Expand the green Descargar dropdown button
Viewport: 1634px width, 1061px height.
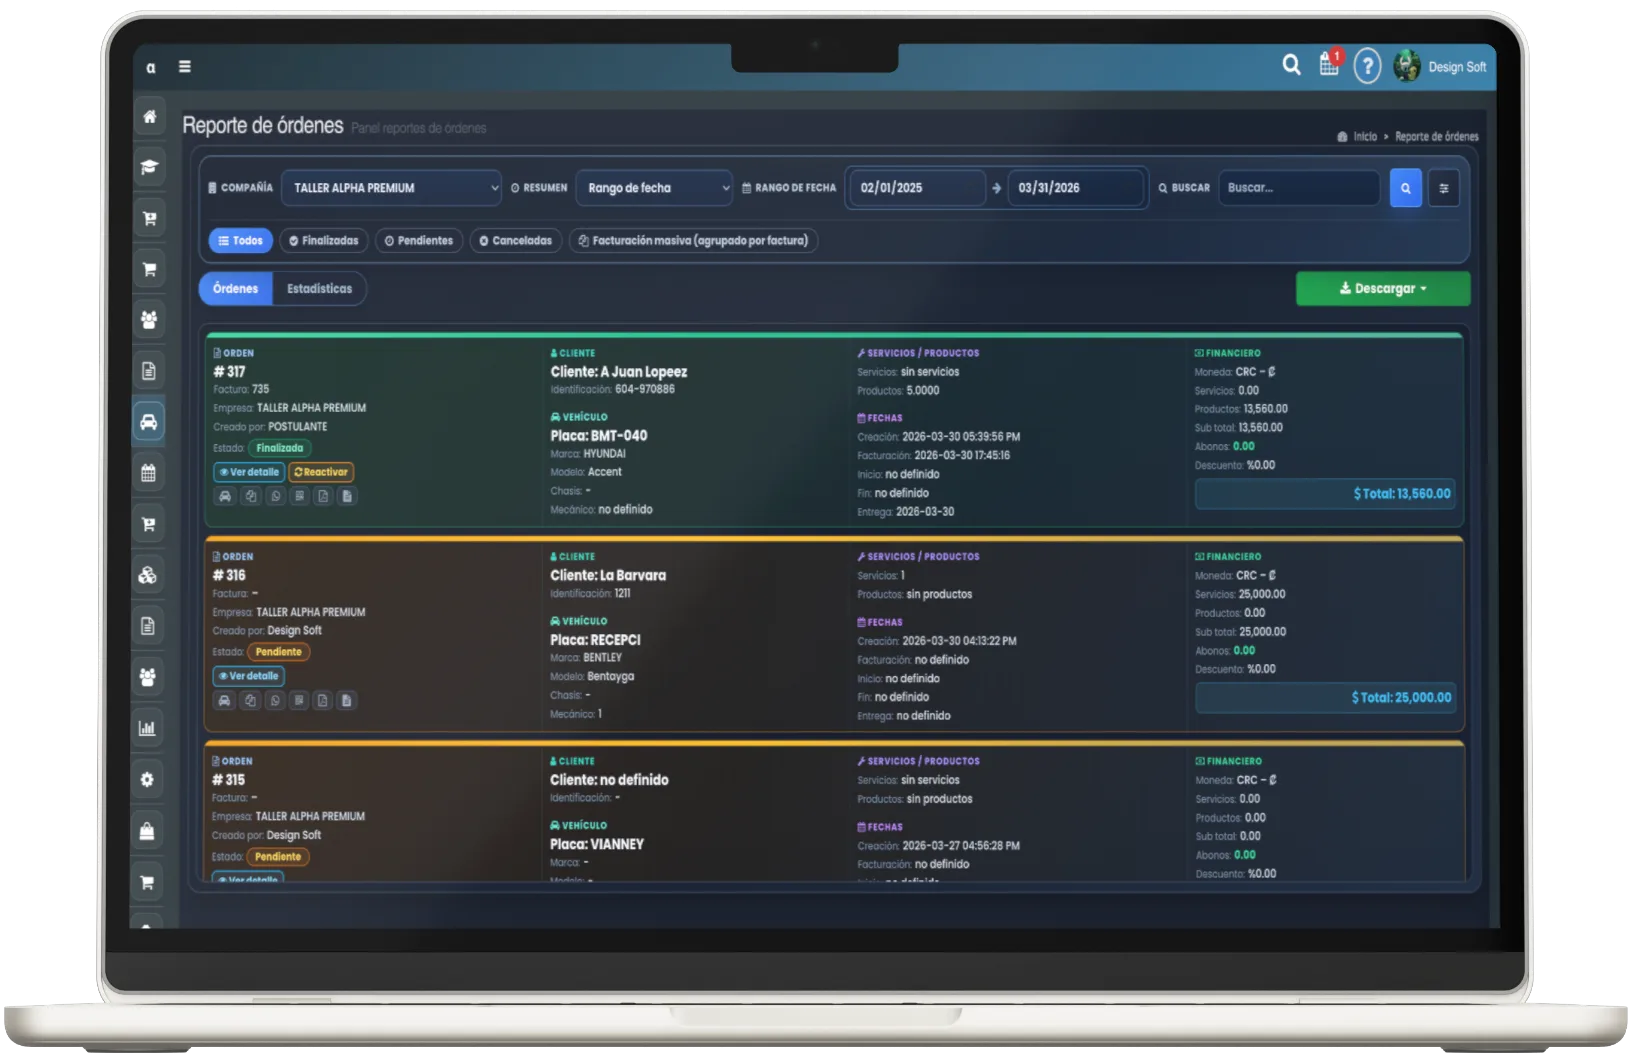[1382, 289]
